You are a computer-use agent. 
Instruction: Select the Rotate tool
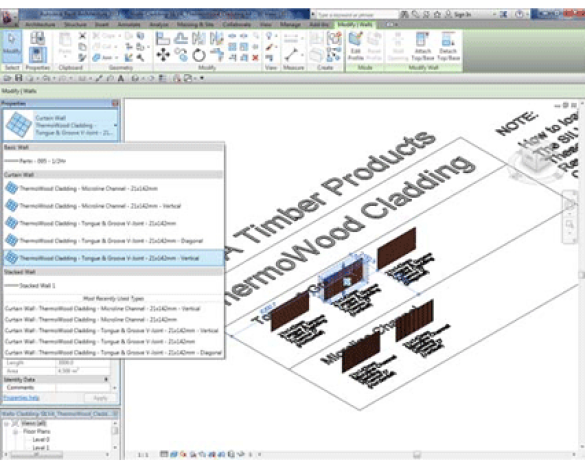click(x=199, y=56)
